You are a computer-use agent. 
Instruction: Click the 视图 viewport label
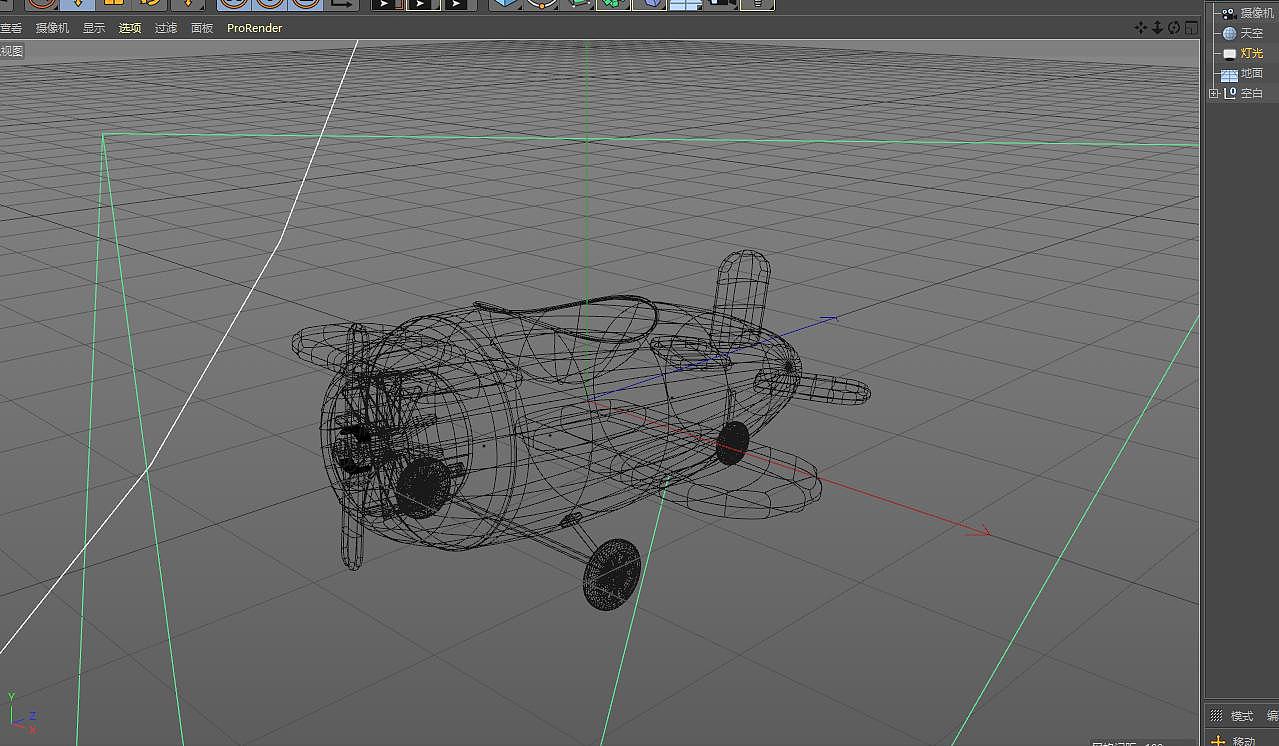pos(11,51)
